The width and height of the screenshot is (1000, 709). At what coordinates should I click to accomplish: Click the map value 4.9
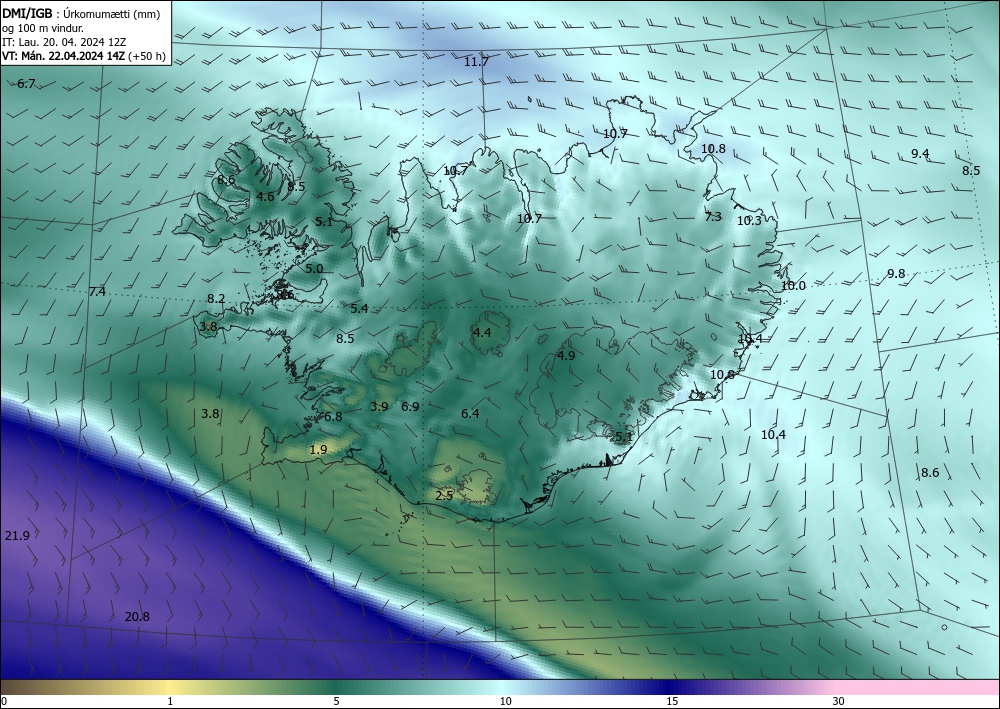click(x=566, y=355)
